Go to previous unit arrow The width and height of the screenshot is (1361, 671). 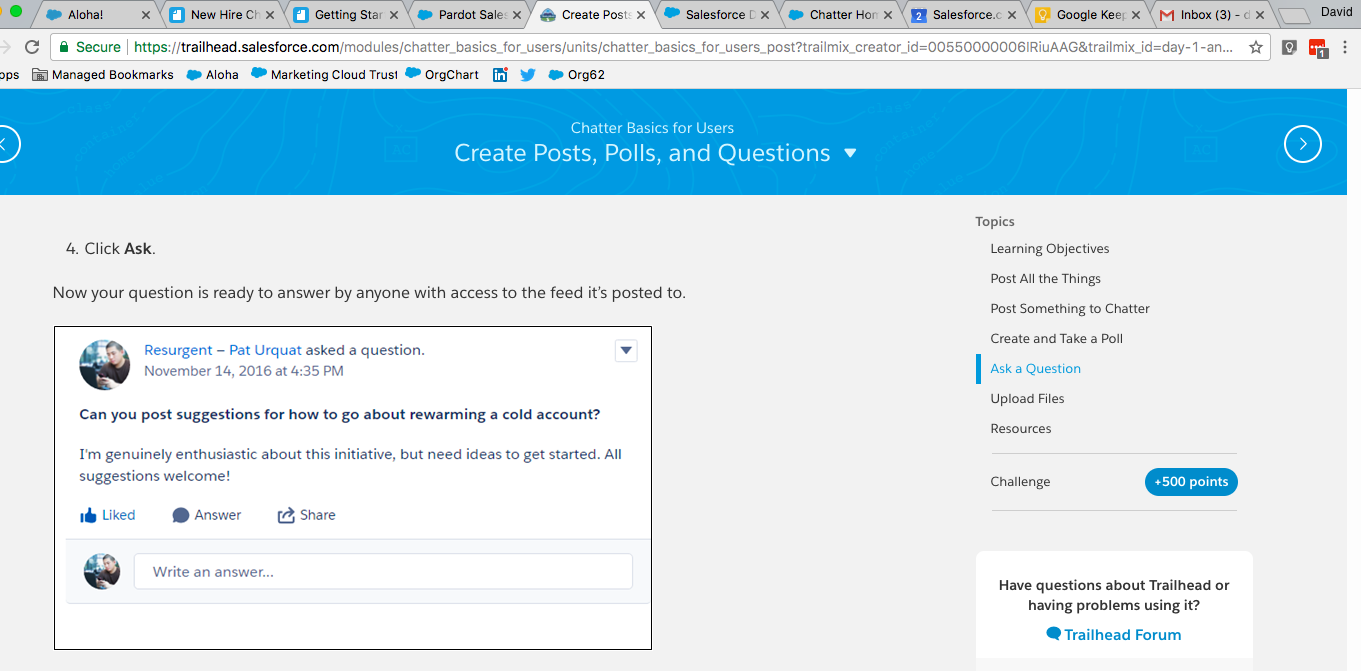click(x=5, y=144)
